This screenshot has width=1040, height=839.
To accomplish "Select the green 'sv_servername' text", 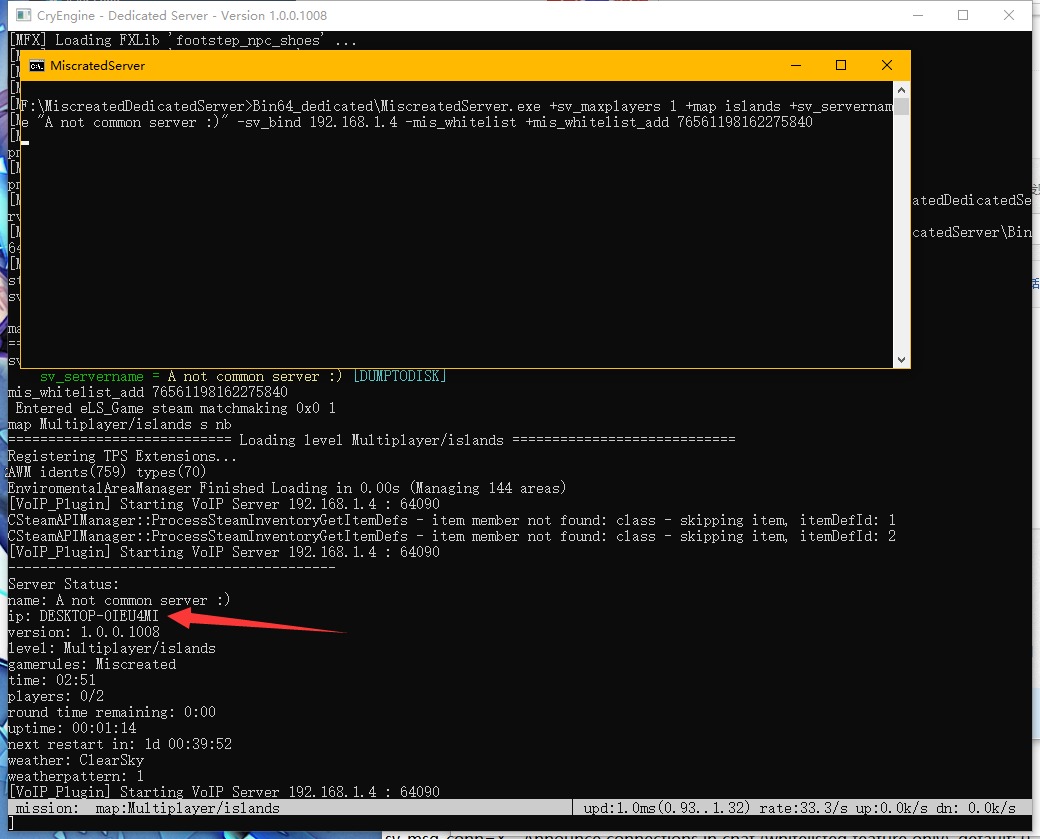I will tap(92, 377).
